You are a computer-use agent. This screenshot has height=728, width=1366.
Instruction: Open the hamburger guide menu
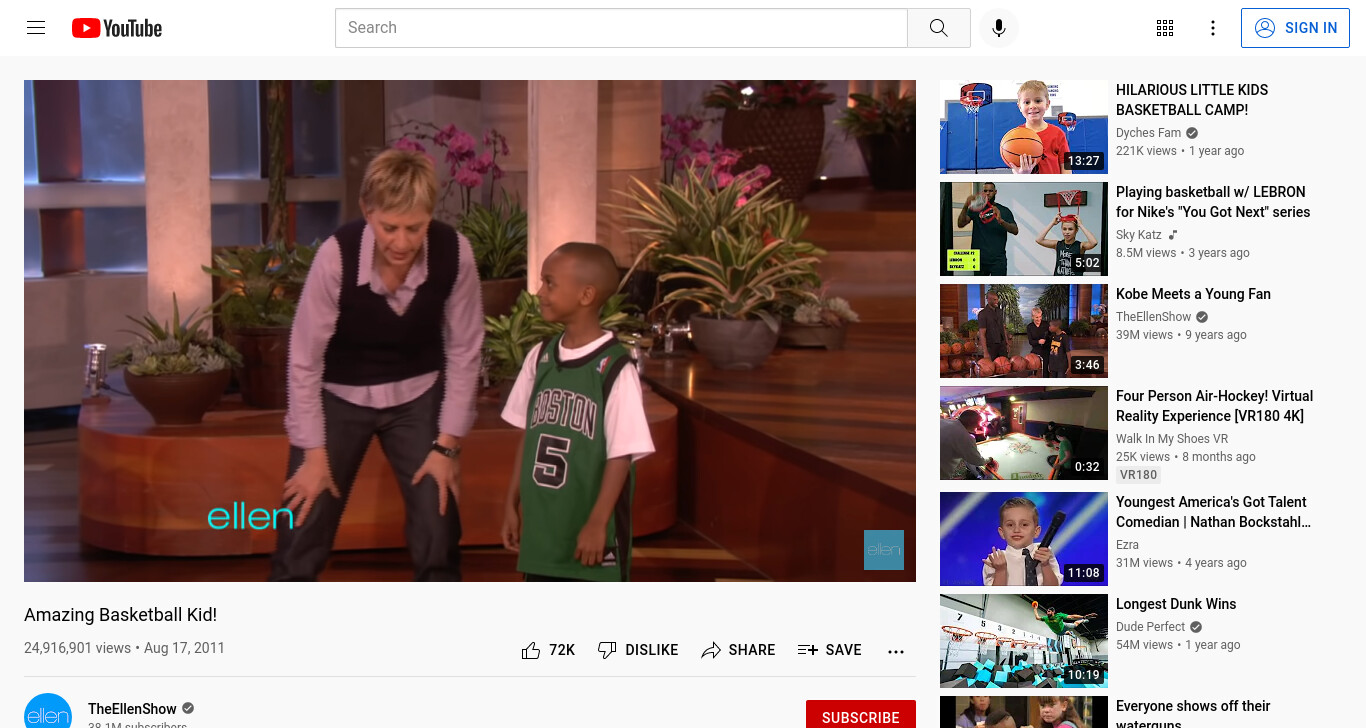pyautogui.click(x=36, y=28)
